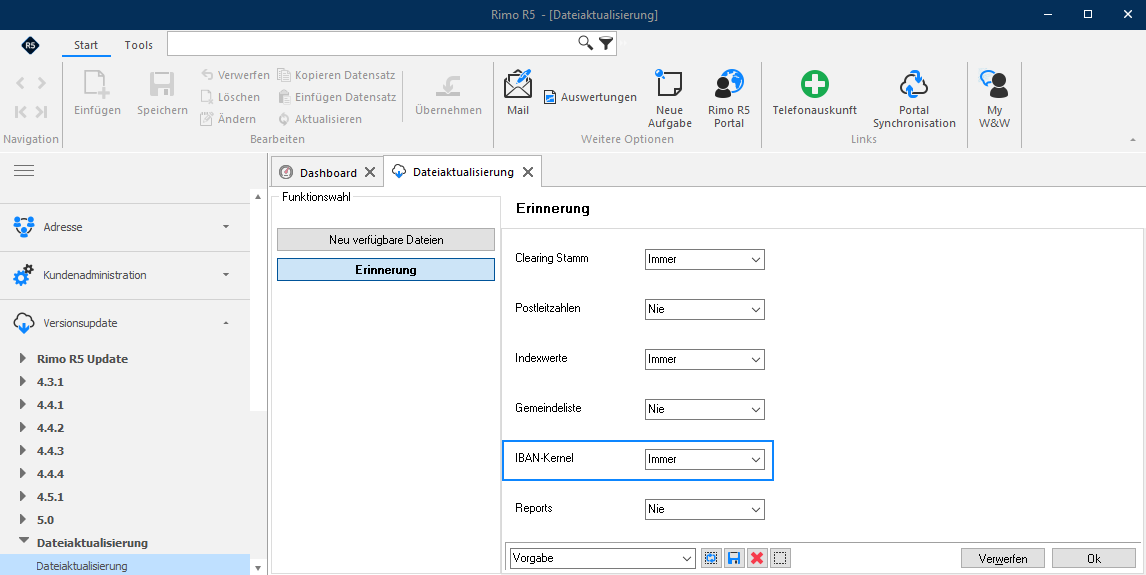Click the select-all preset icon next to Vorgabe
The image size is (1146, 575).
(710, 558)
